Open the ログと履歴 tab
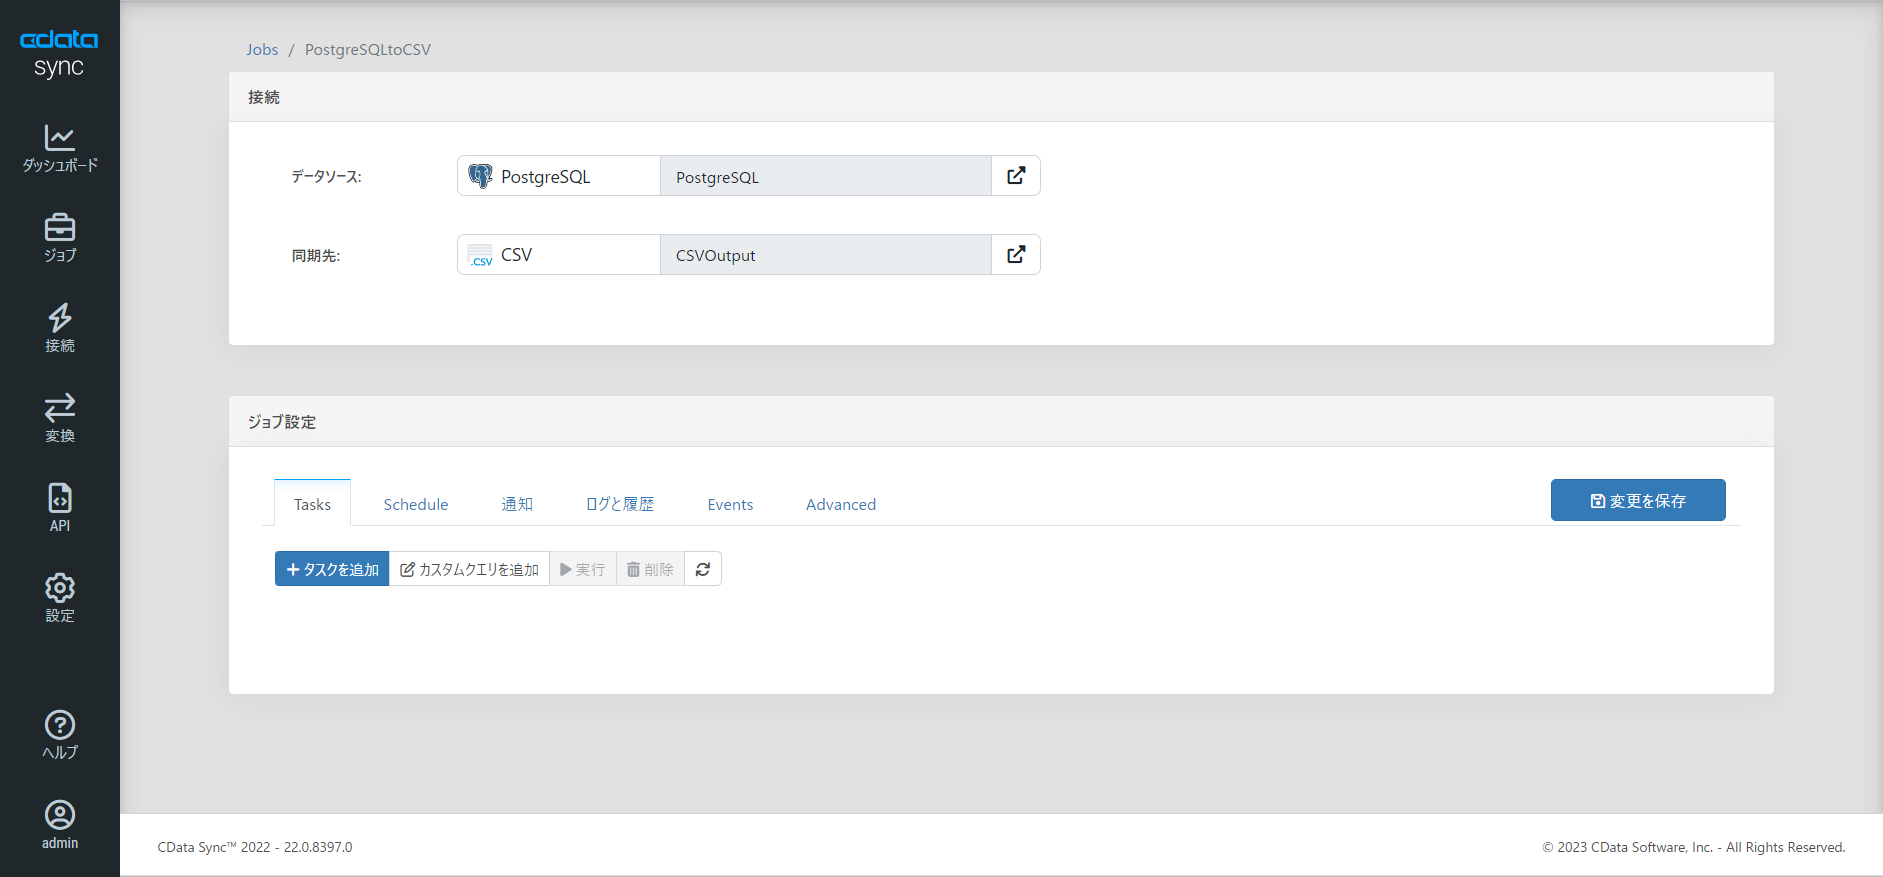Viewport: 1883px width, 877px height. (620, 504)
